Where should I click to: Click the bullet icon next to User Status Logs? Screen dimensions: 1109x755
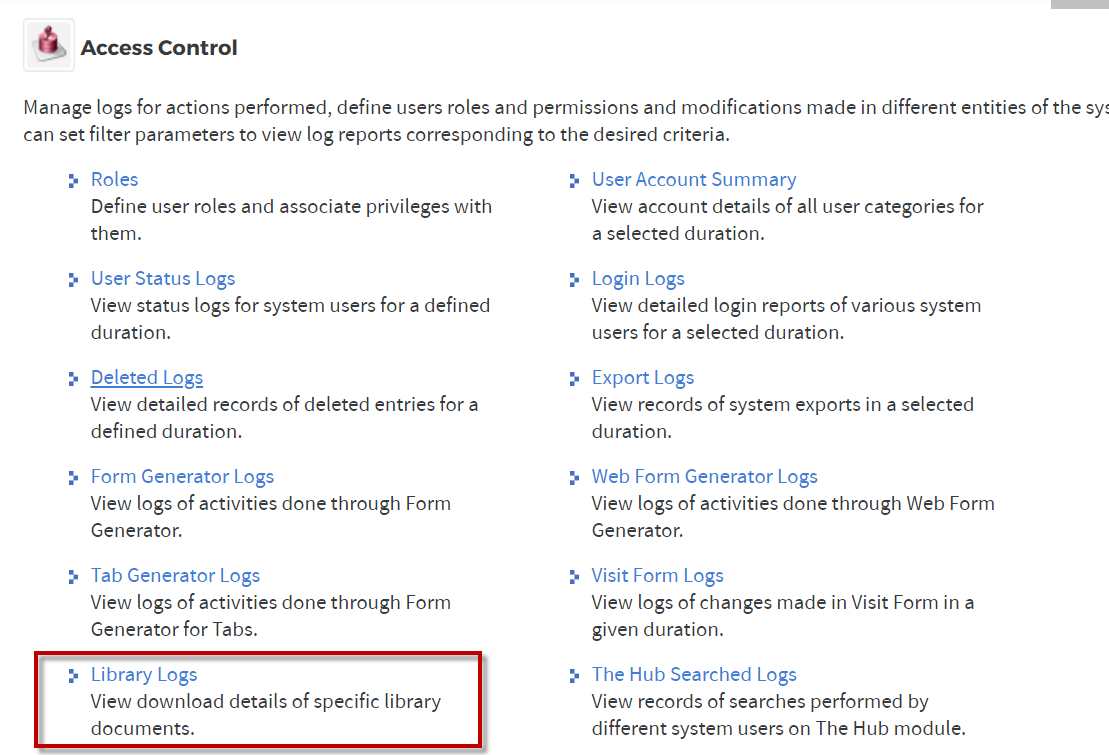[x=73, y=280]
